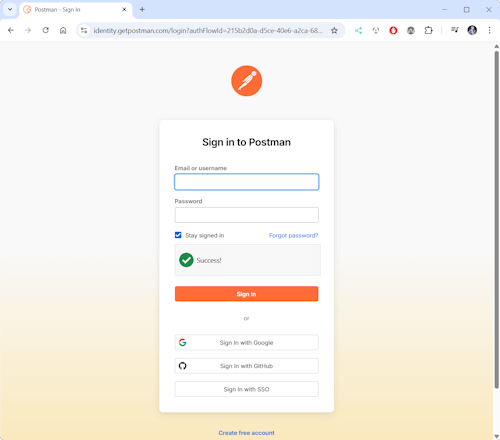Expand the tab search dropdown arrow
The height and width of the screenshot is (440, 500).
click(10, 9)
